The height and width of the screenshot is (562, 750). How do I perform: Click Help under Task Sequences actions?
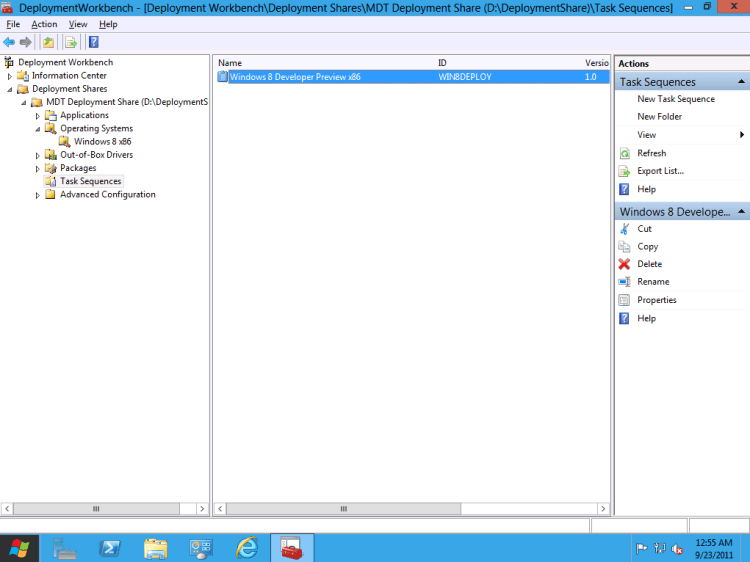click(646, 189)
